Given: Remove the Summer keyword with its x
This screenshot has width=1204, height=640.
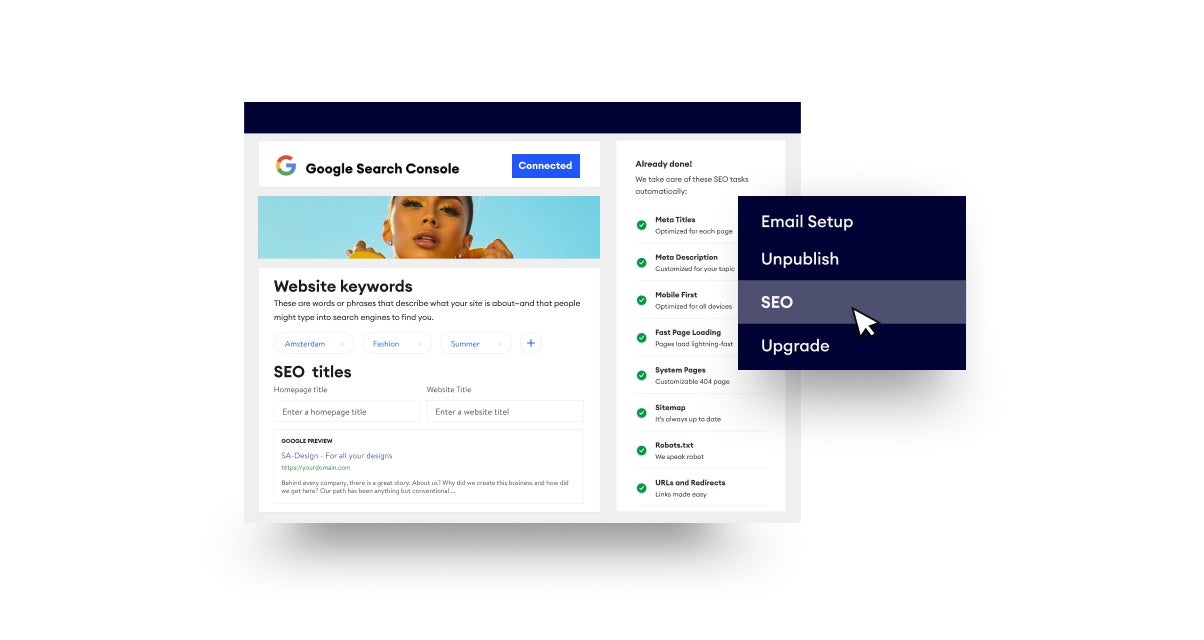Looking at the screenshot, I should click(498, 344).
